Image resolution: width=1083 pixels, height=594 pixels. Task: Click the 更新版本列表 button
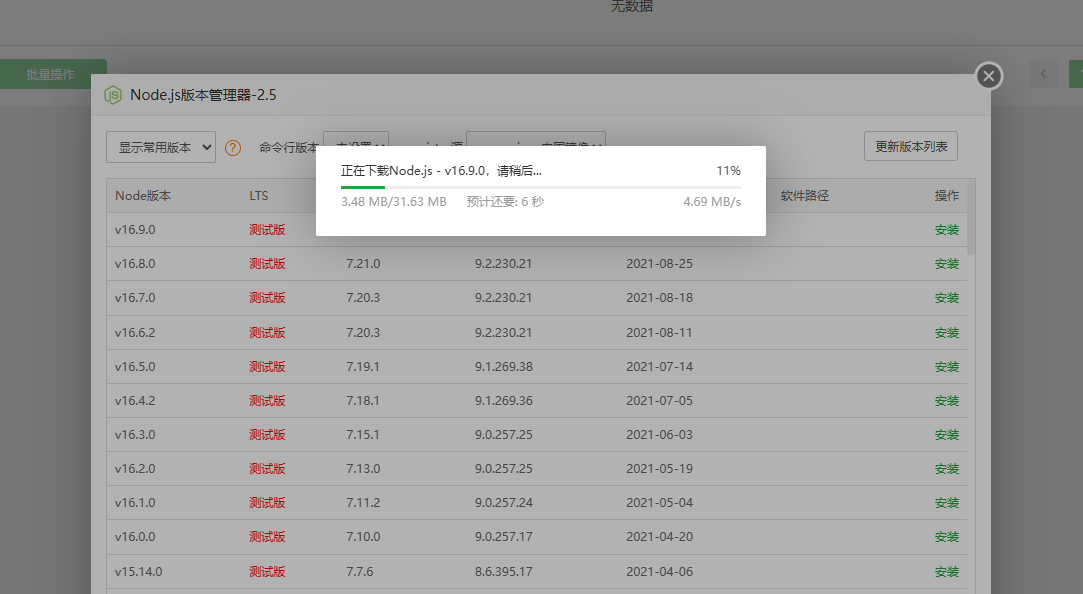(x=910, y=146)
